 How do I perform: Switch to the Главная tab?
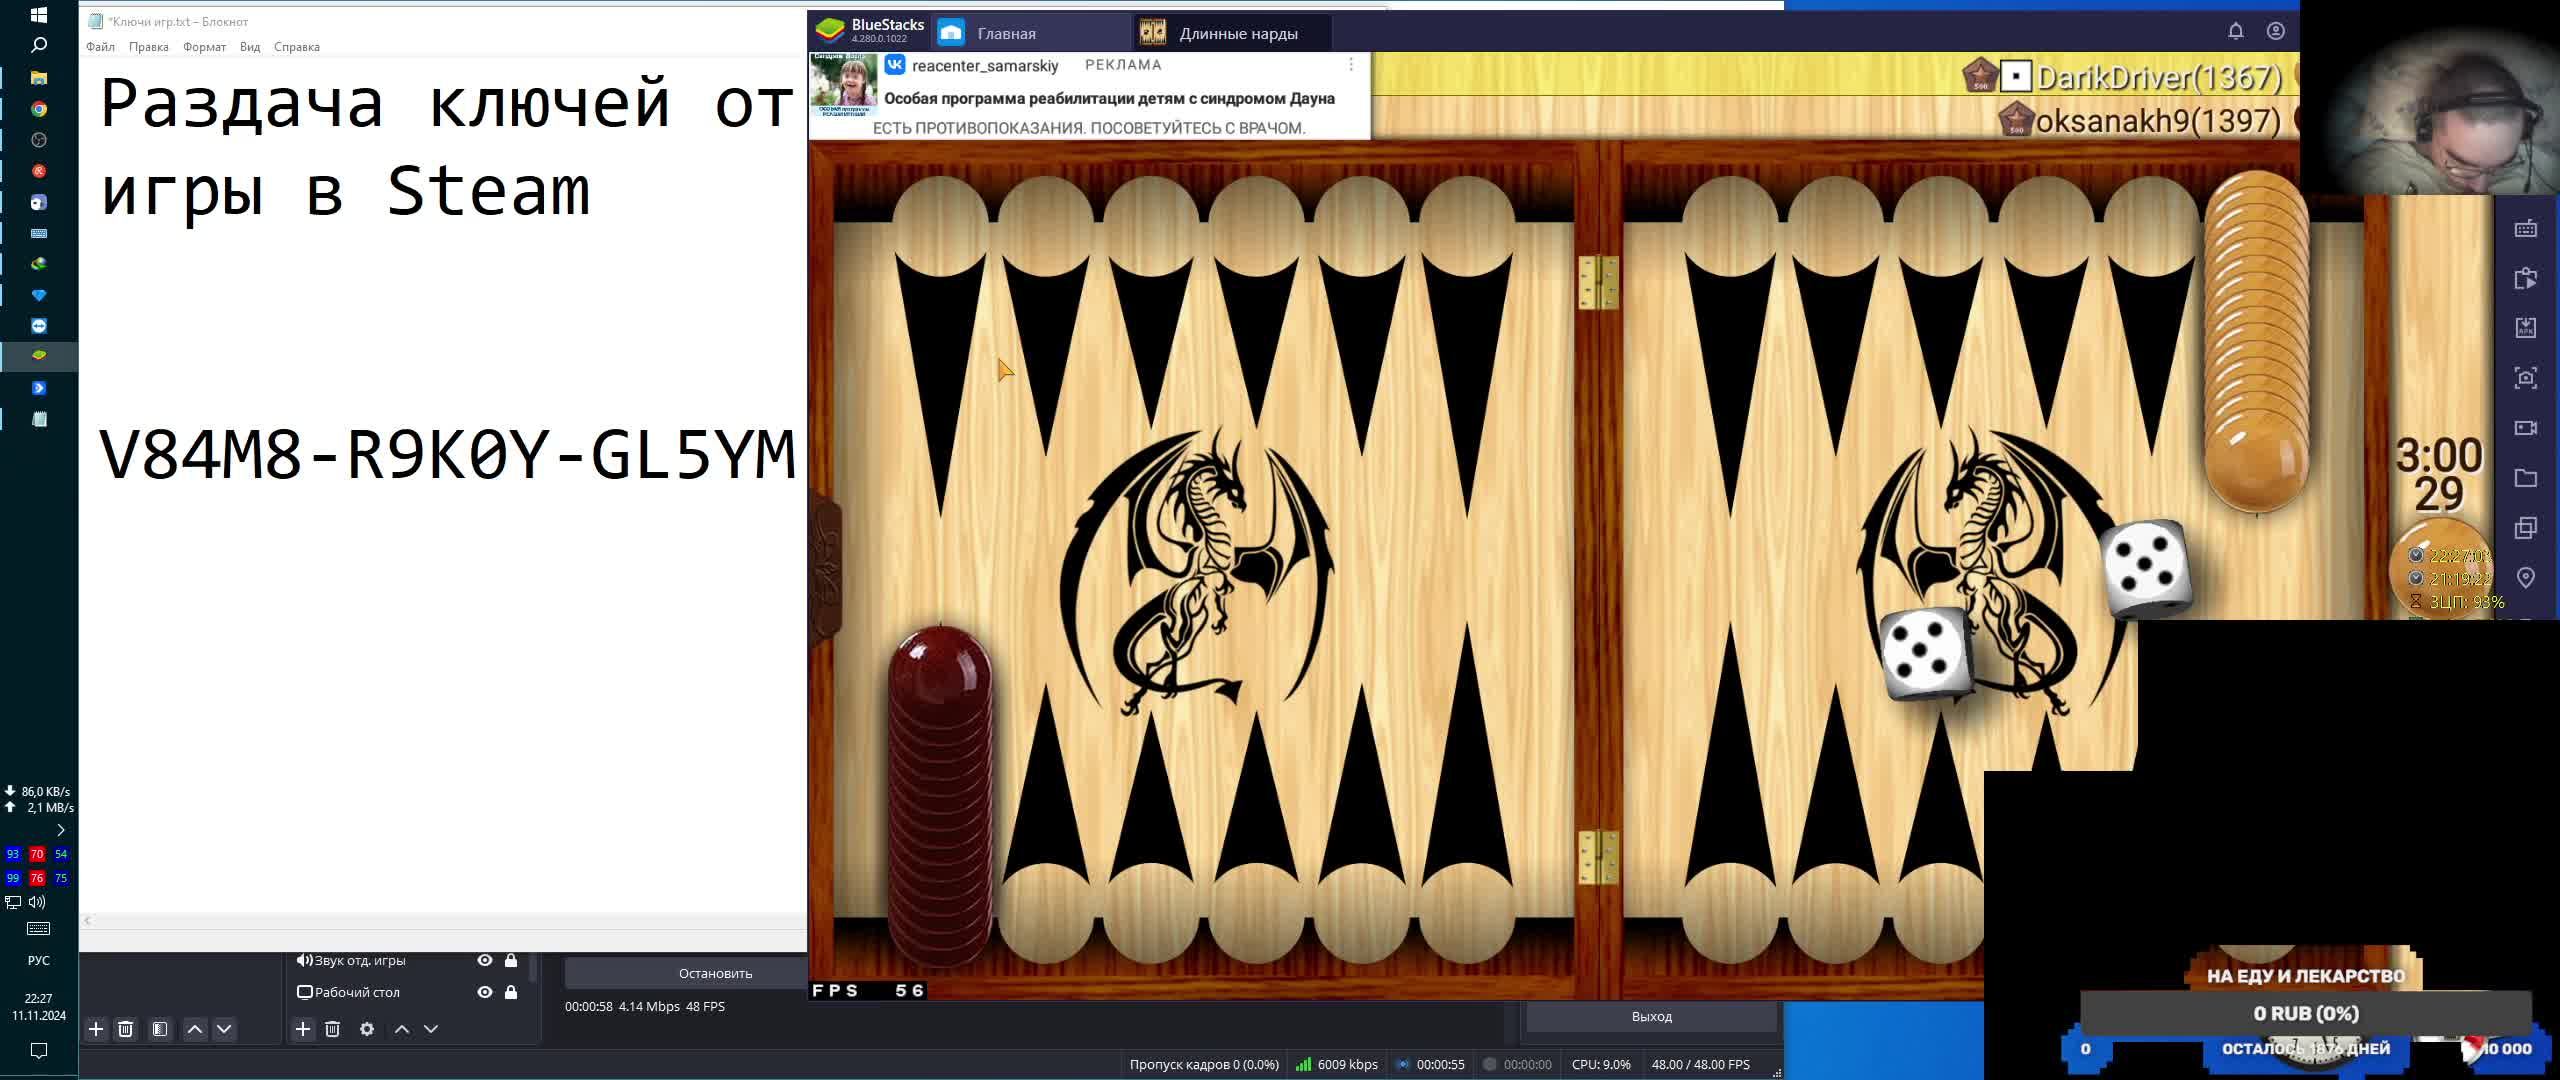(1005, 33)
